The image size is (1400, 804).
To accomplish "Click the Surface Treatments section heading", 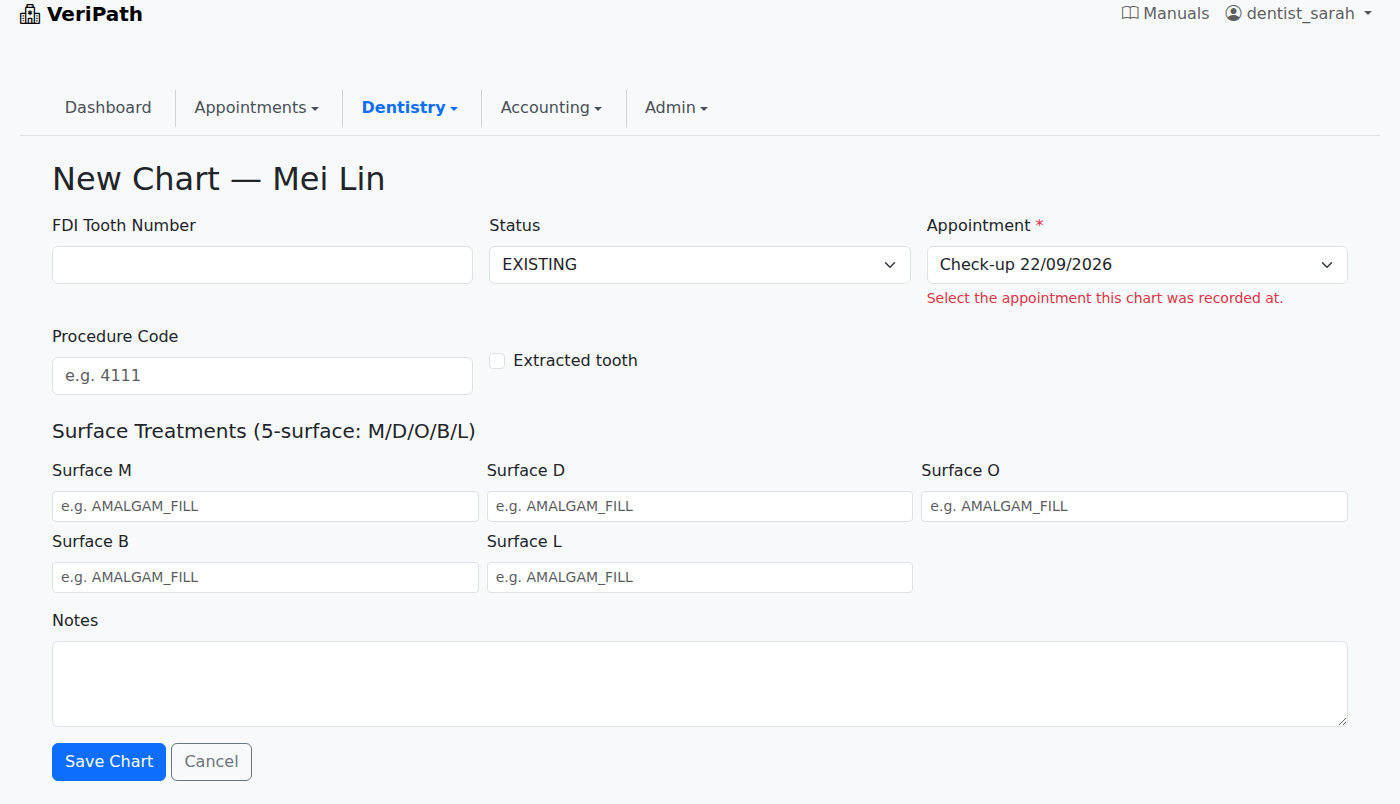I will point(264,432).
